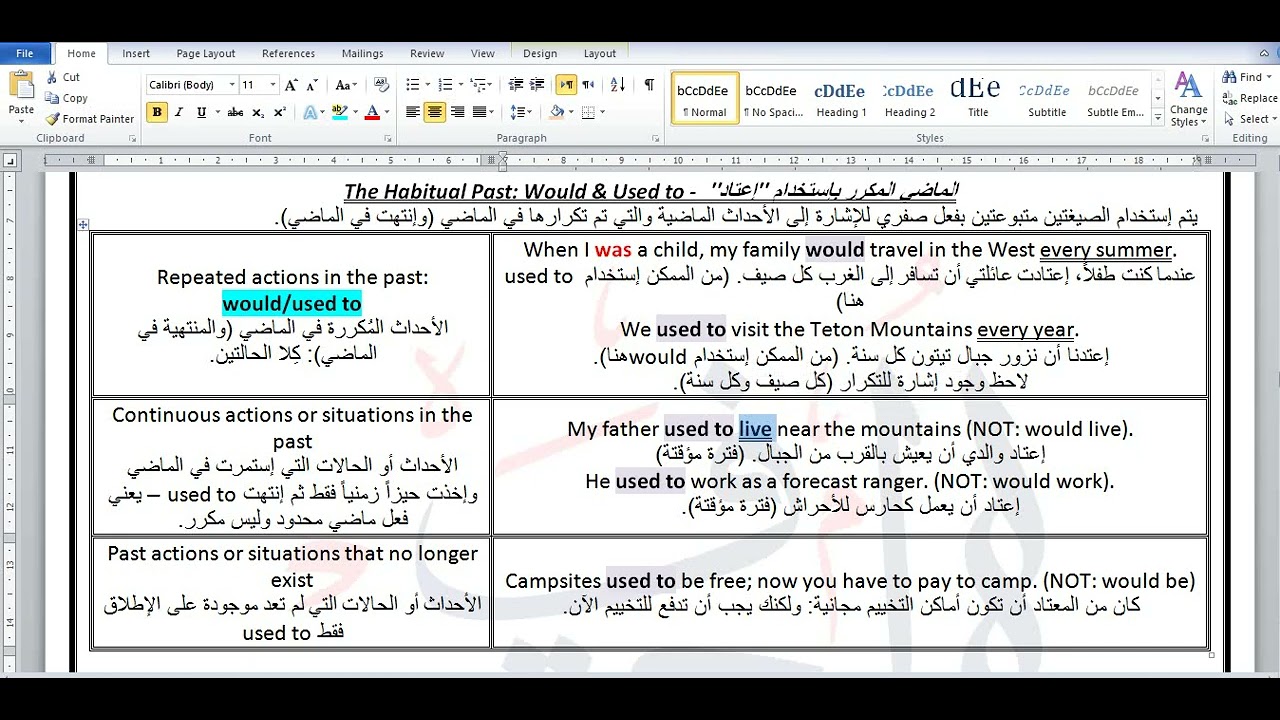Apply the Normal style
The width and height of the screenshot is (1280, 720).
pos(704,98)
